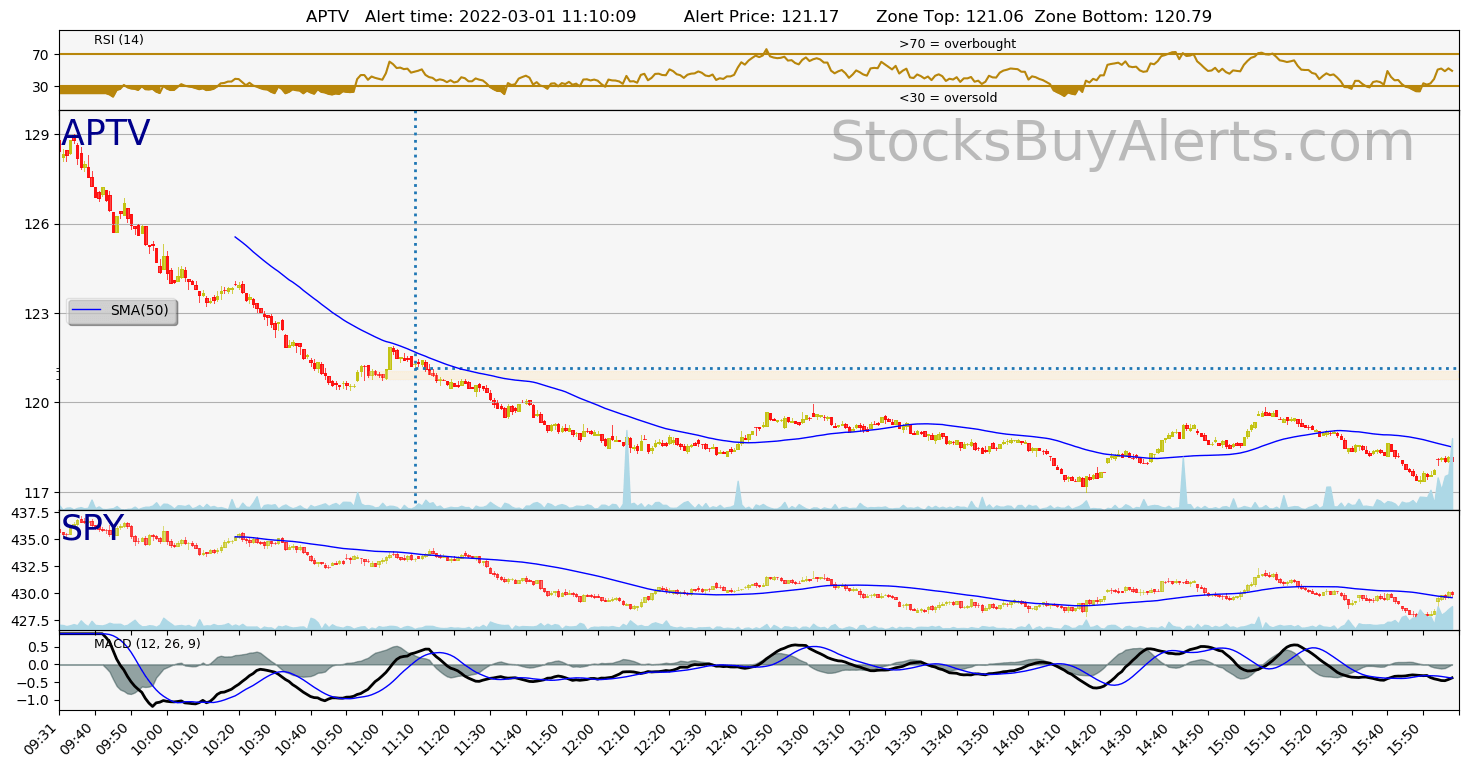
Task: Click the '<30 = oversold' annotation
Action: (948, 98)
